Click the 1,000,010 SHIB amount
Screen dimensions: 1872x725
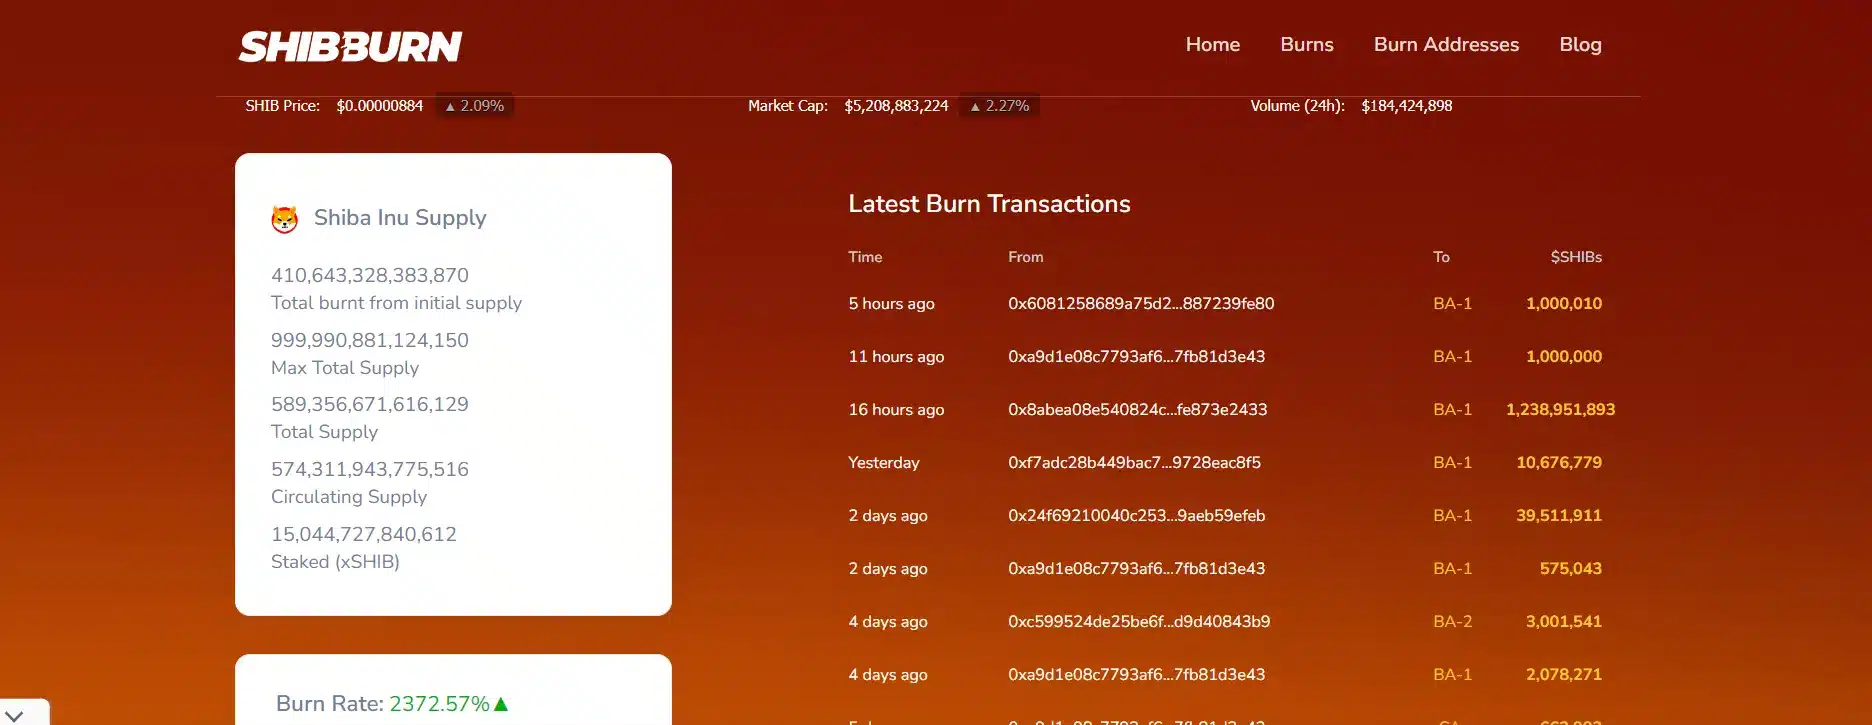pos(1564,303)
